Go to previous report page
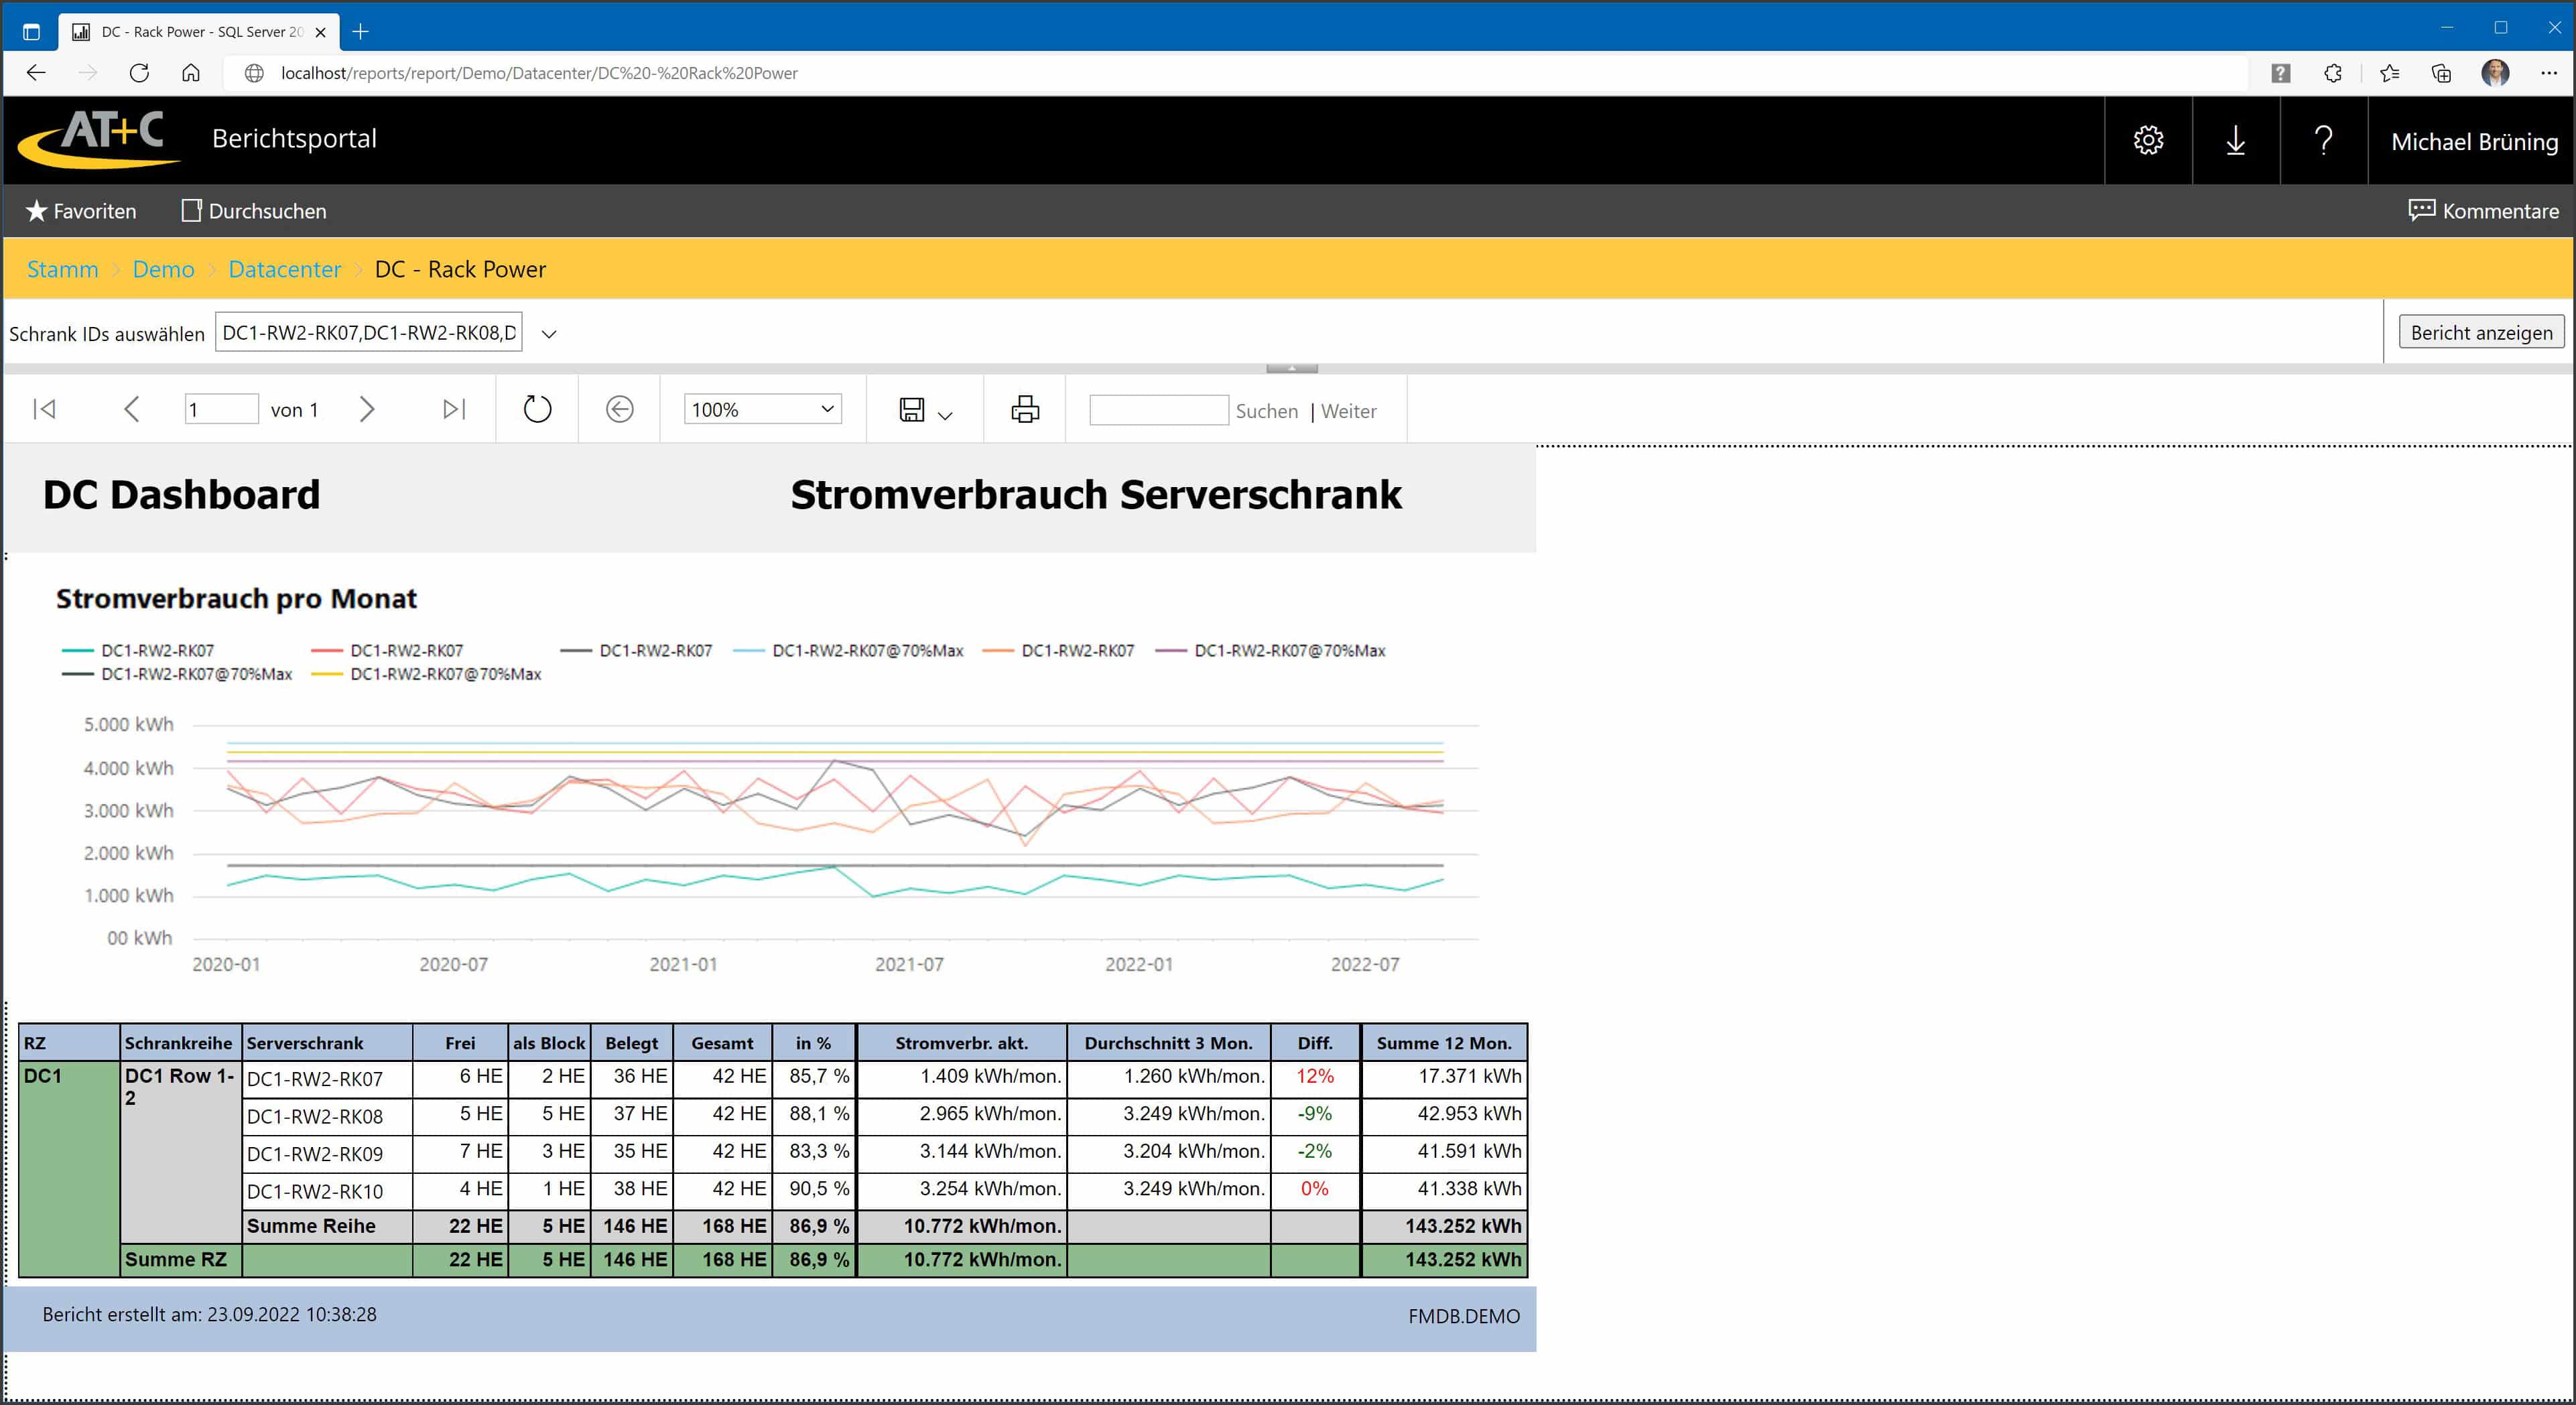Screen dimensions: 2576x1405 point(131,409)
